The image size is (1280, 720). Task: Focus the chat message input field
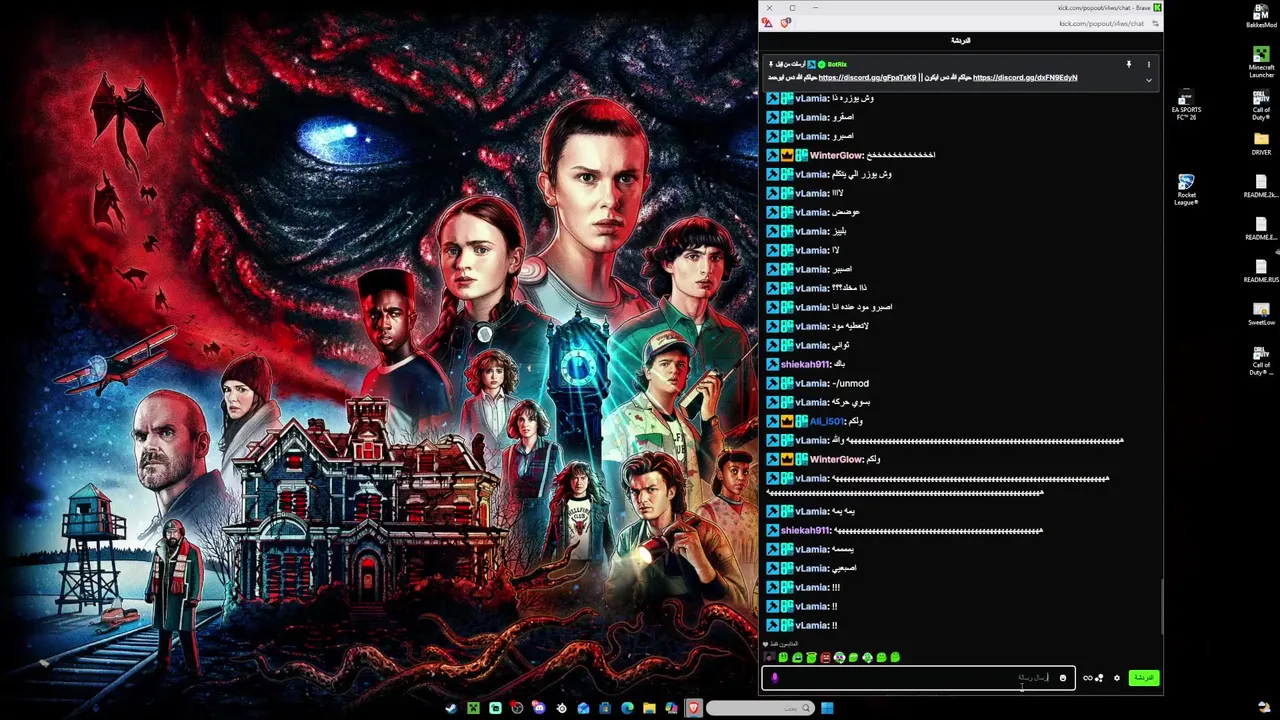[918, 678]
